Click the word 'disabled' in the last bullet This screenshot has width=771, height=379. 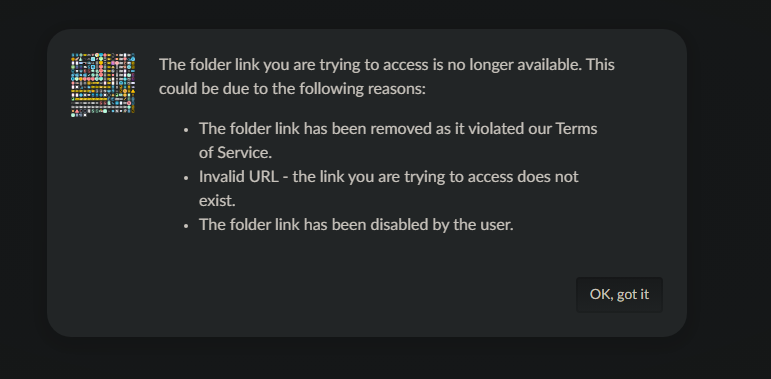(x=400, y=225)
